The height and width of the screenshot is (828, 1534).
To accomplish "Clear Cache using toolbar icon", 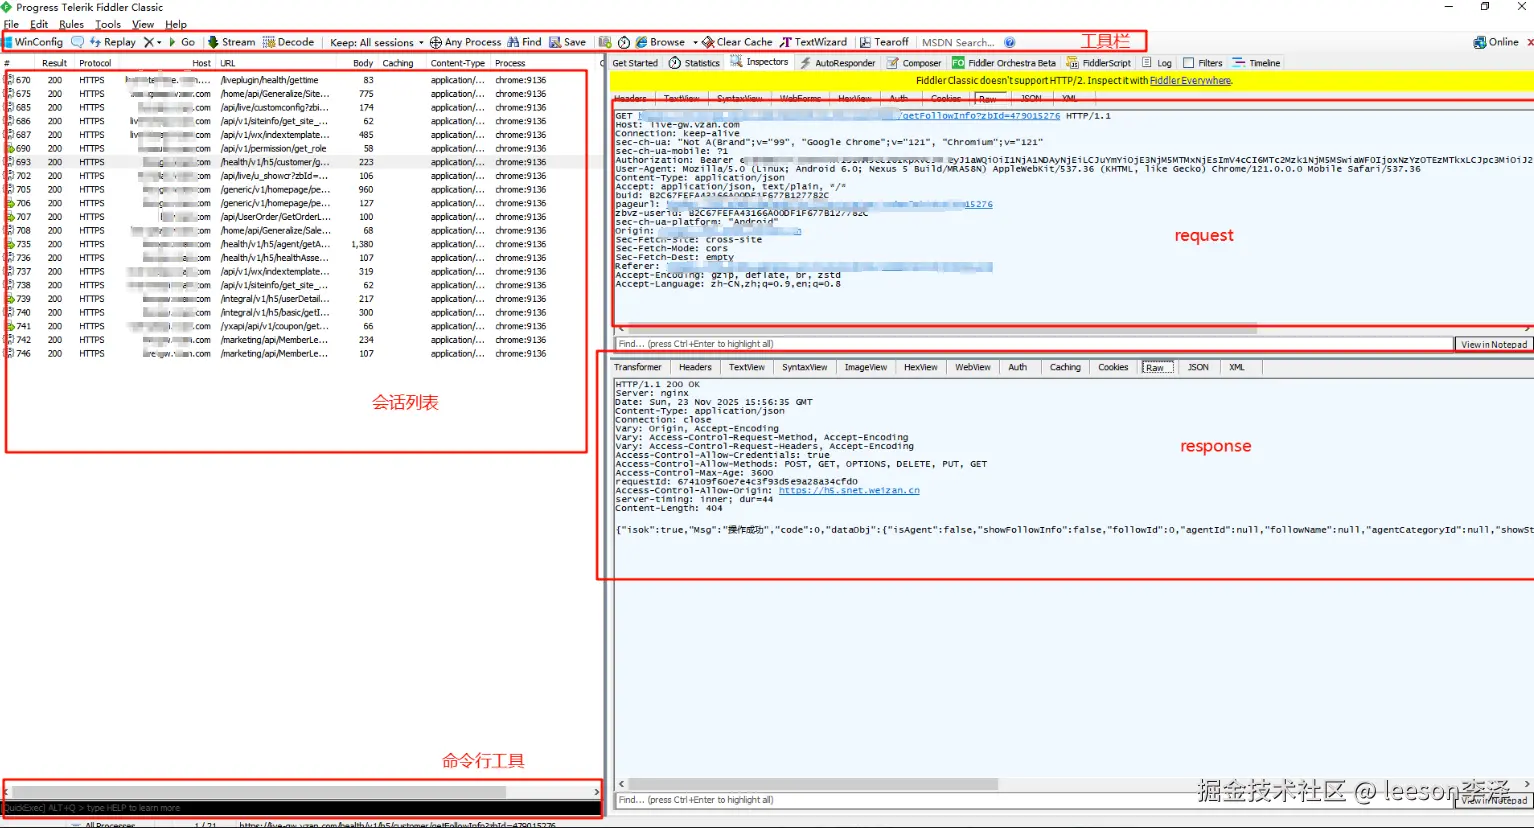I will pos(737,42).
